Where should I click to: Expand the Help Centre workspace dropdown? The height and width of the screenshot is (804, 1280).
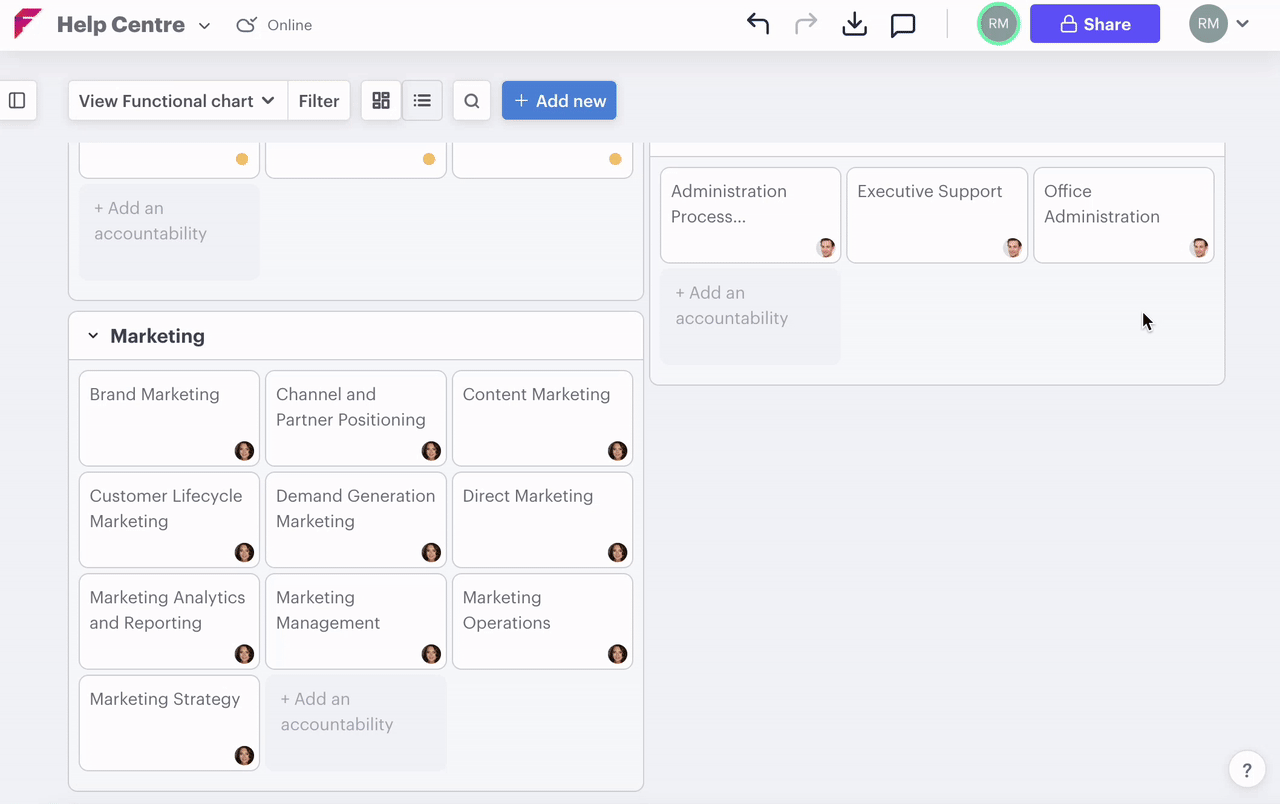pos(204,26)
